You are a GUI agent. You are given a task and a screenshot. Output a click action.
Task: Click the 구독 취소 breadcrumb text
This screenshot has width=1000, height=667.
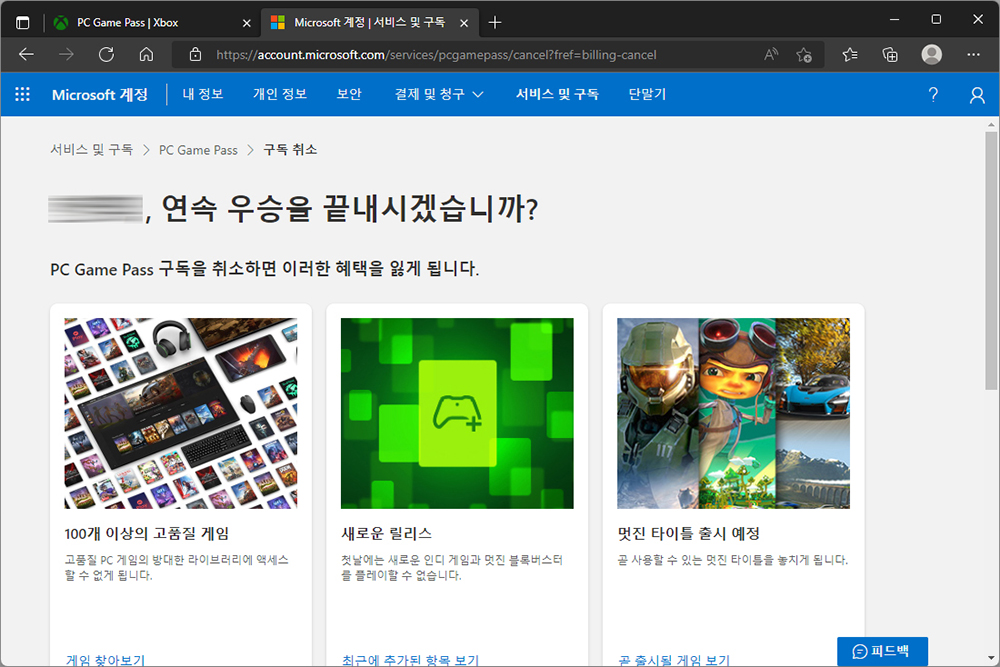pos(290,150)
